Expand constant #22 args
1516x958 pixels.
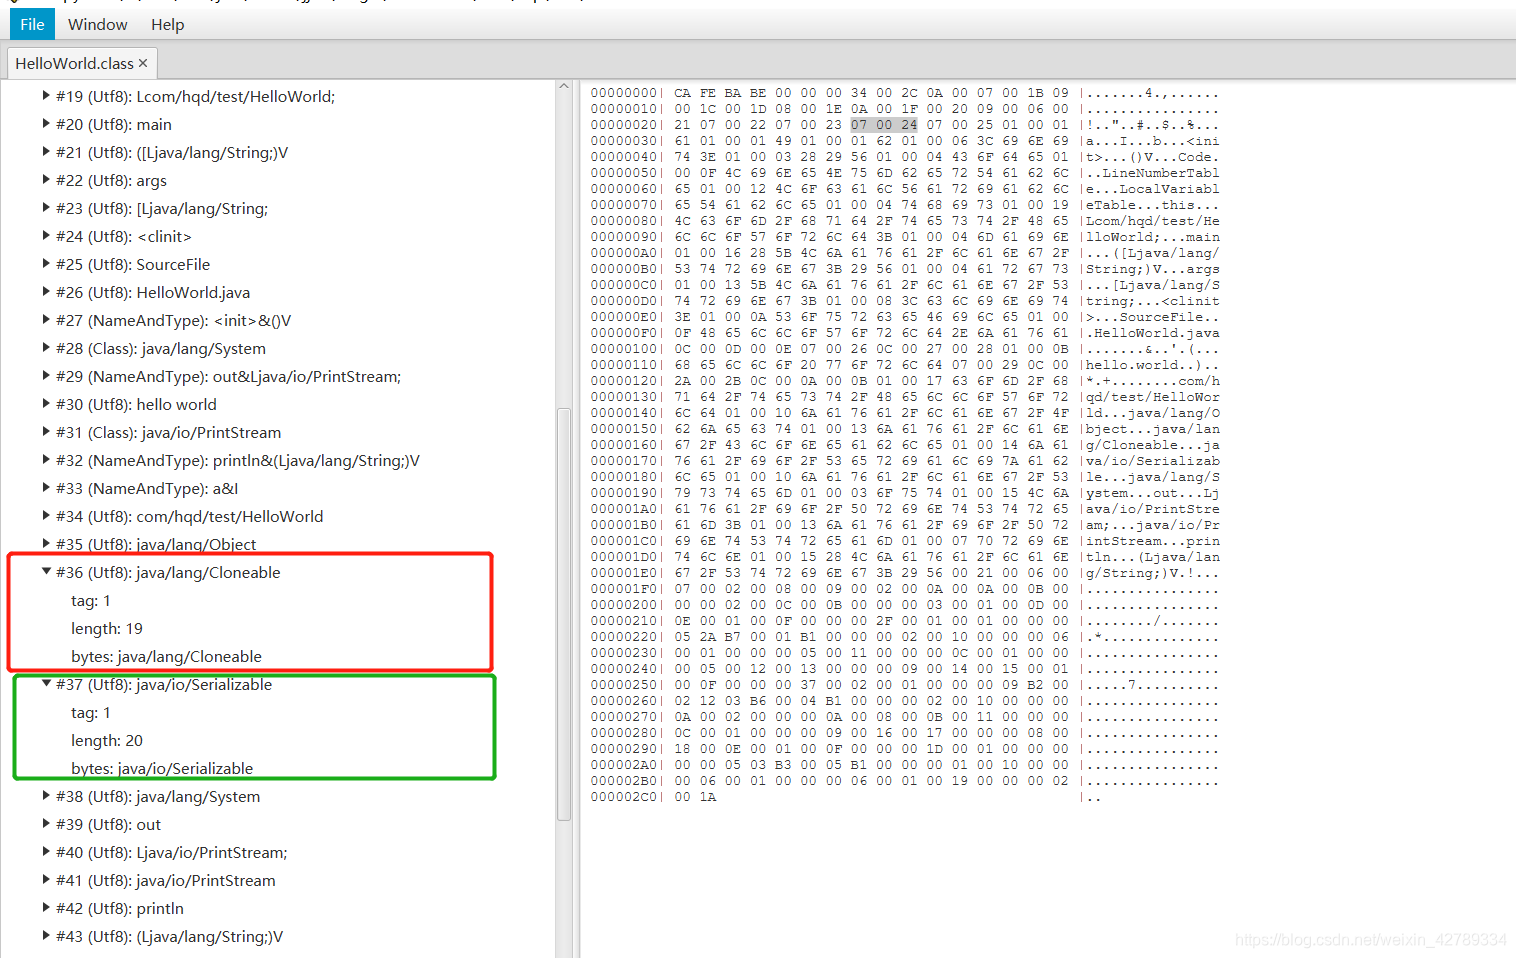pos(46,180)
